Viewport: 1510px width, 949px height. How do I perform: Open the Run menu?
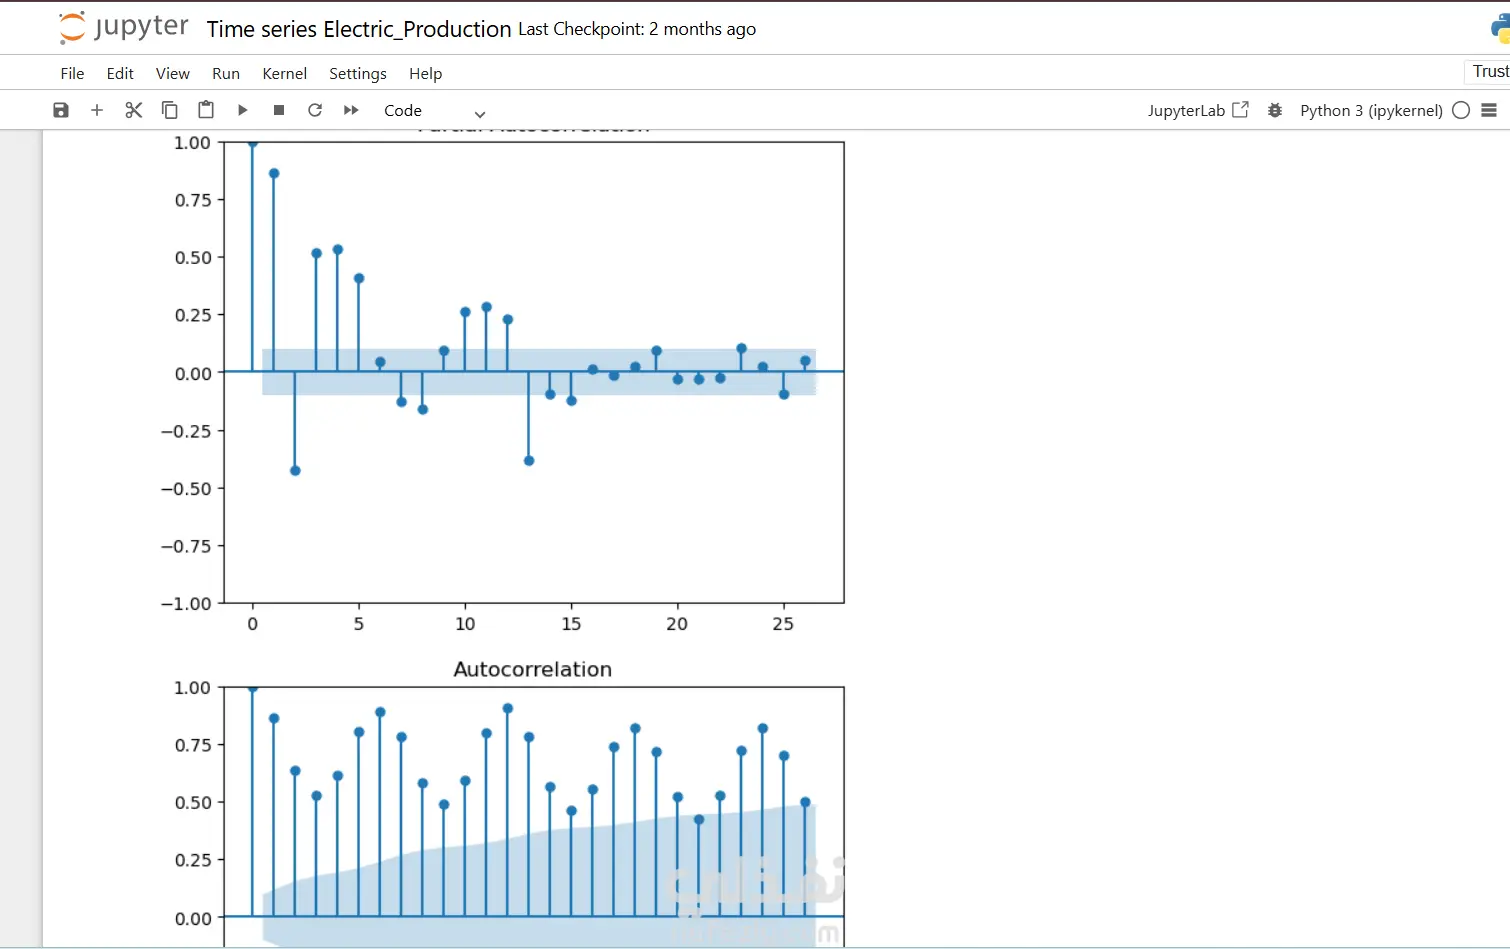pyautogui.click(x=226, y=73)
